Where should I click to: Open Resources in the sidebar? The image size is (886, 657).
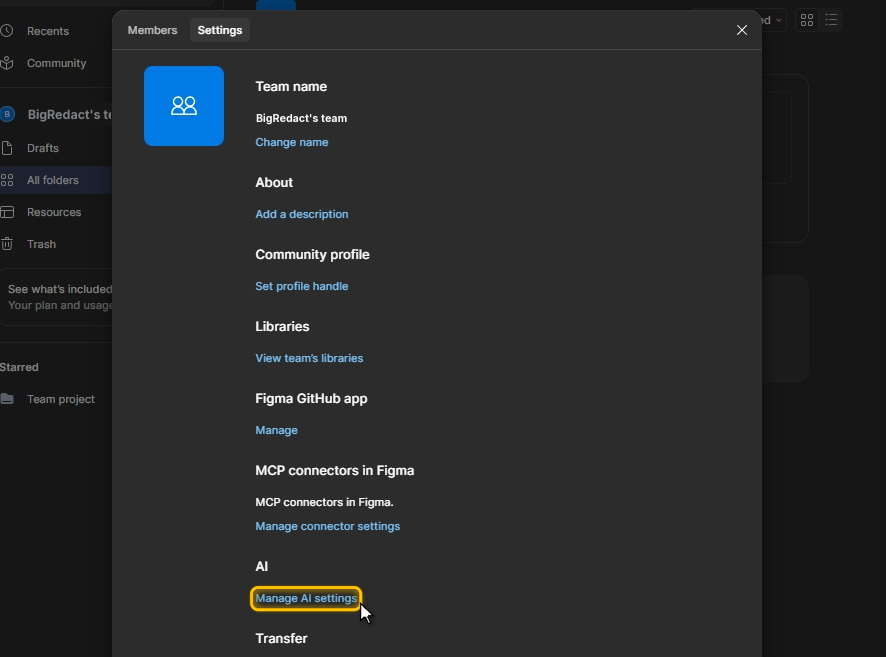pos(54,212)
